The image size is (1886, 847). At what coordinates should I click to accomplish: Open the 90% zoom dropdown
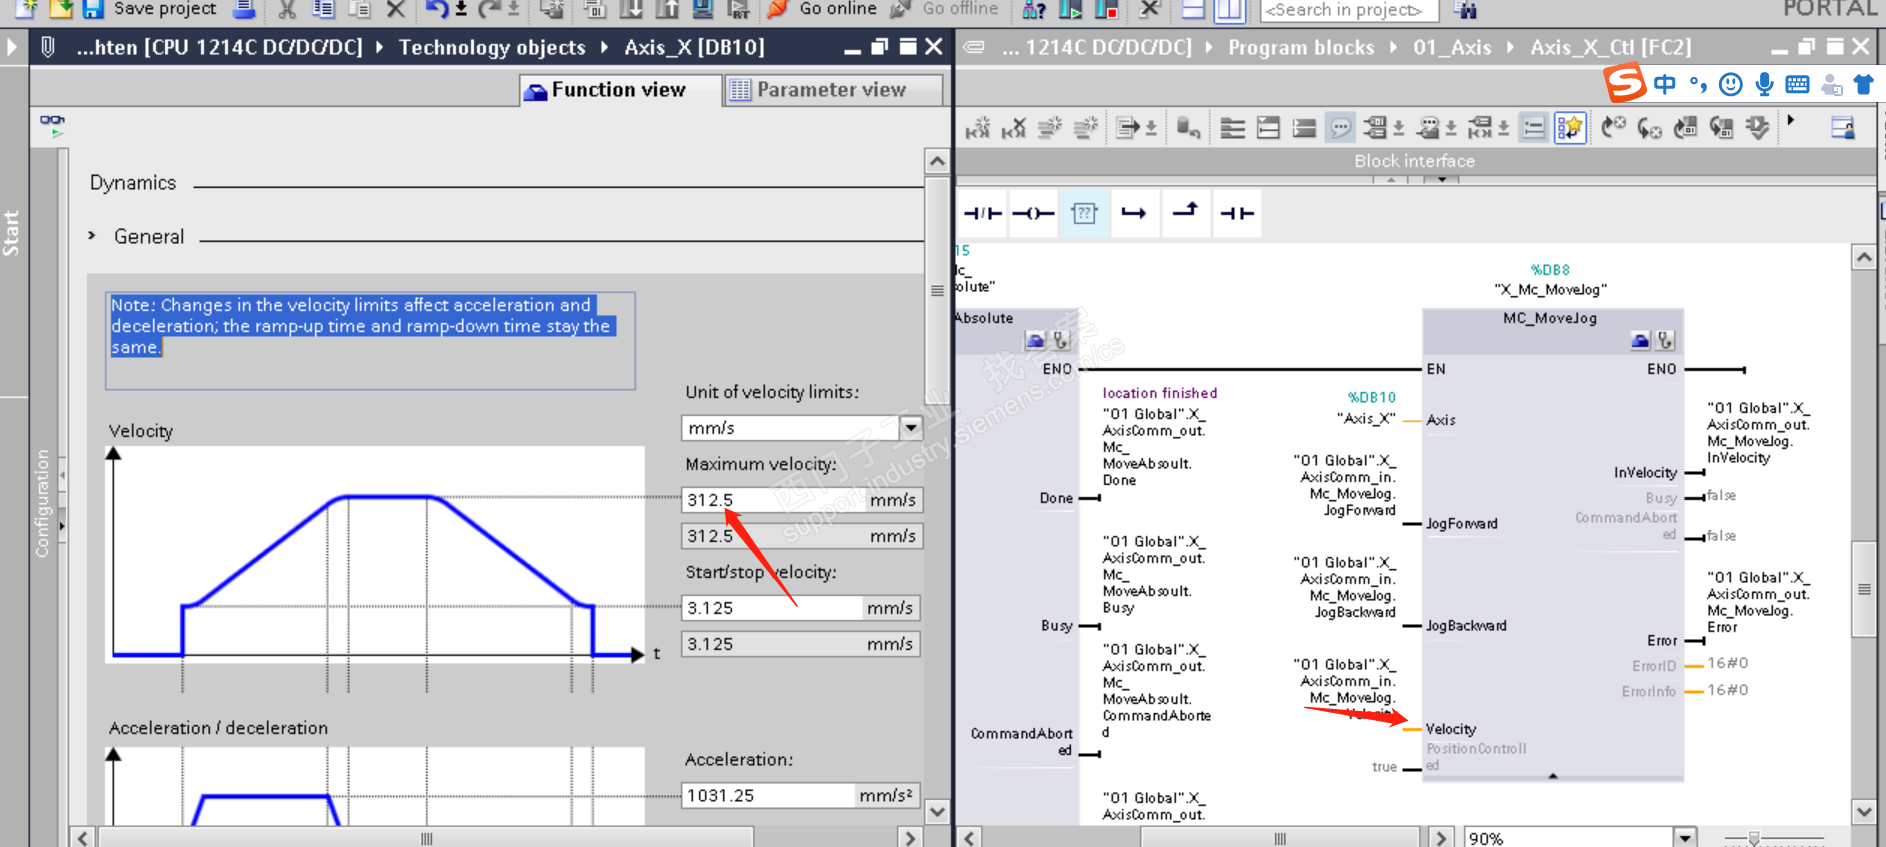[1685, 837]
